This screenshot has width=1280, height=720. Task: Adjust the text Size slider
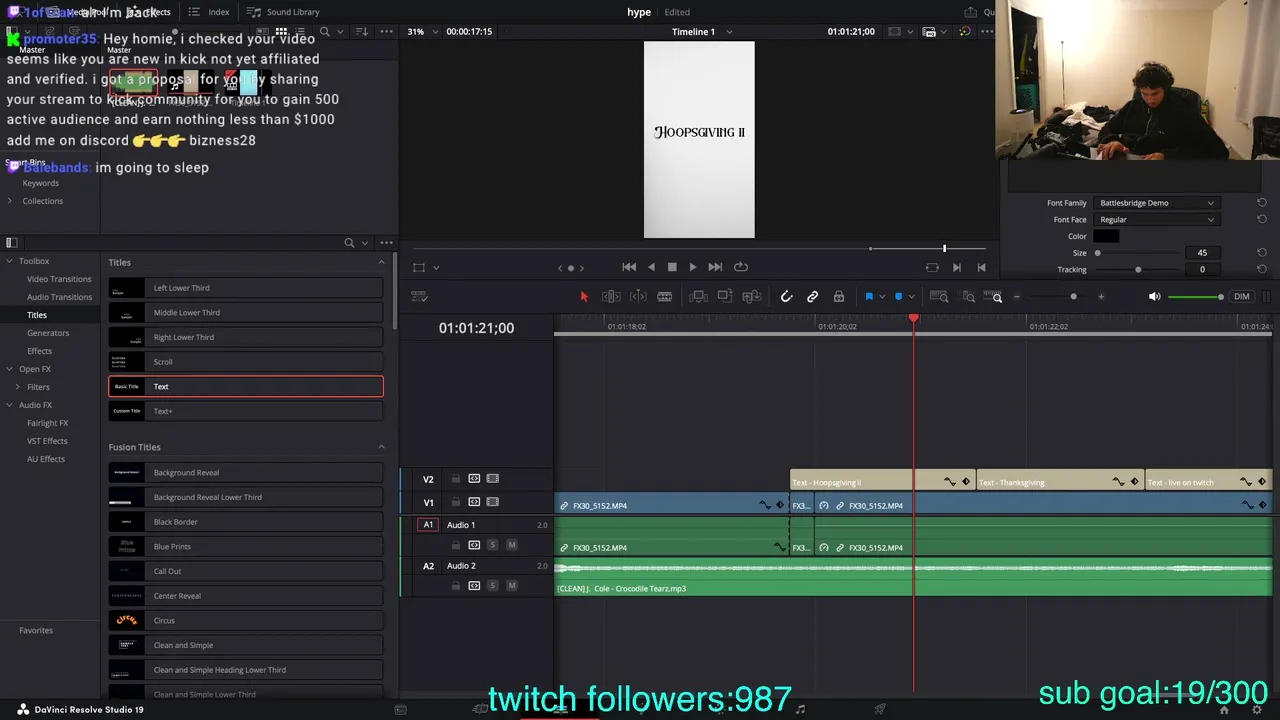point(1097,253)
